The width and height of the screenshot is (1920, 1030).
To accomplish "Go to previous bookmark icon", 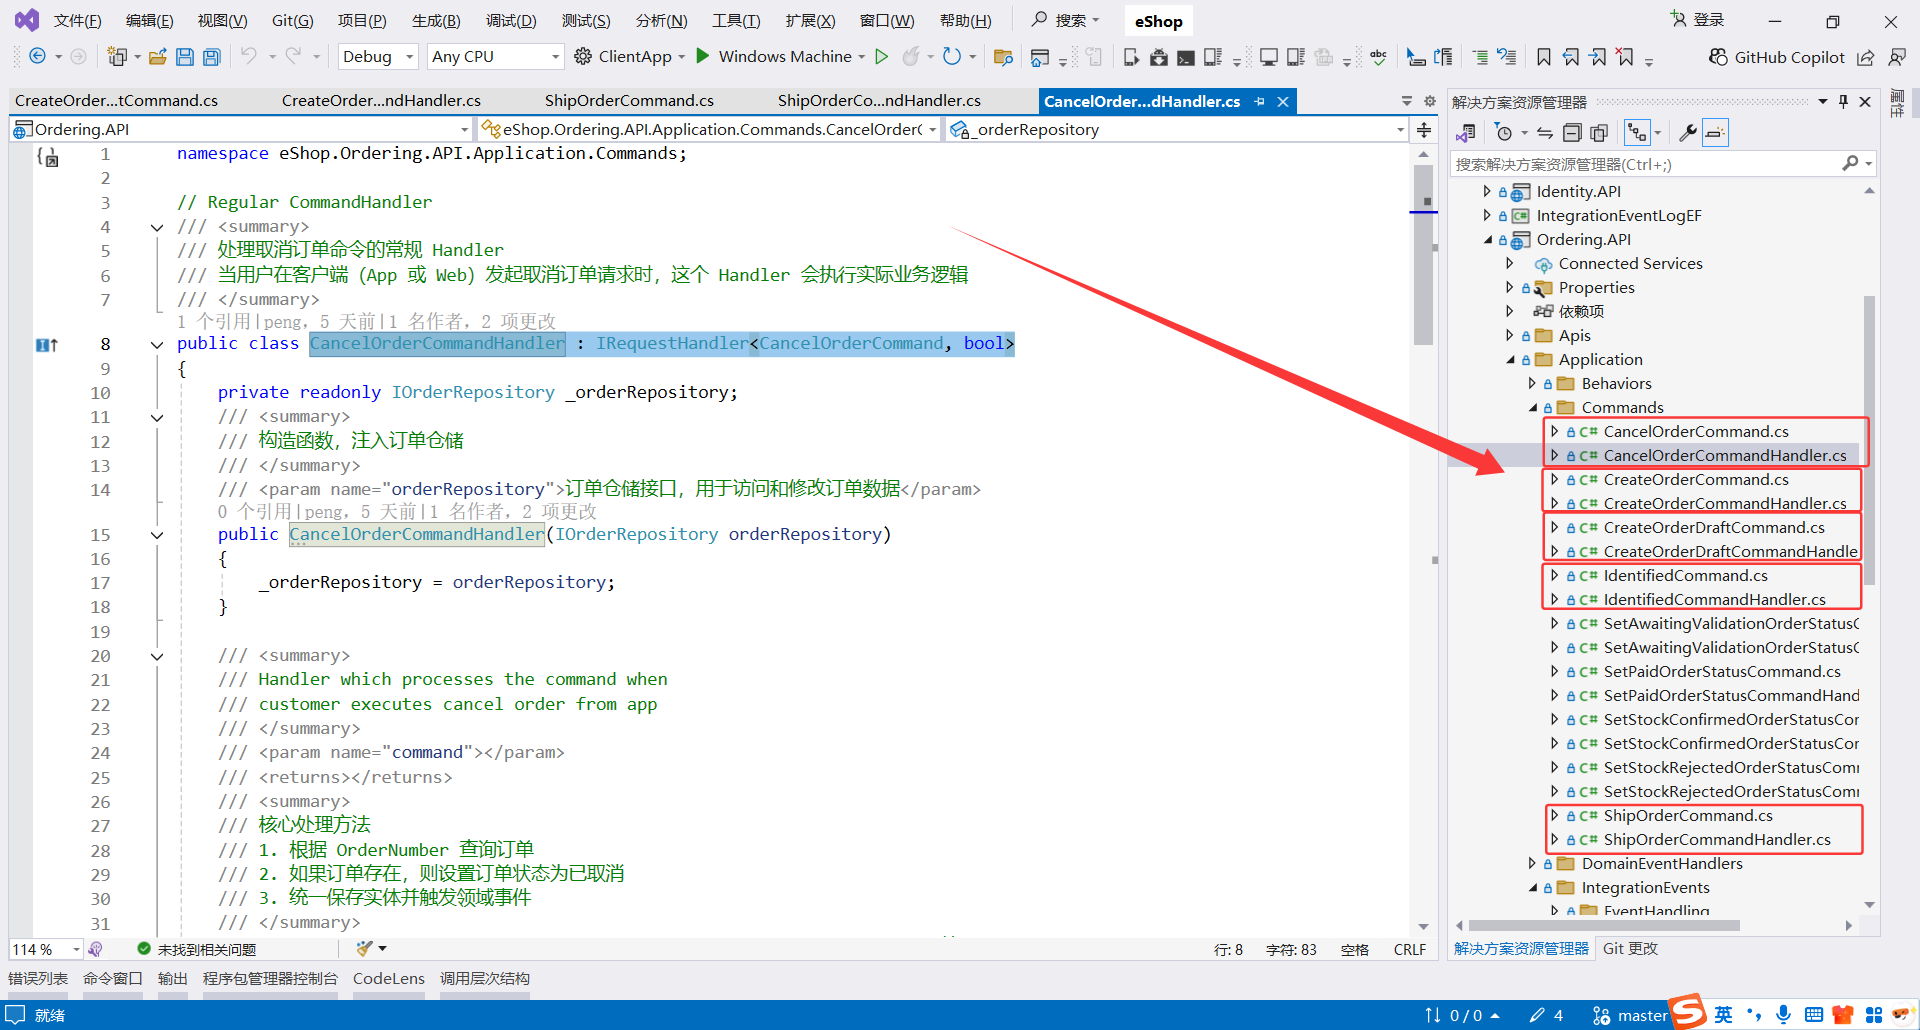I will pyautogui.click(x=1571, y=57).
